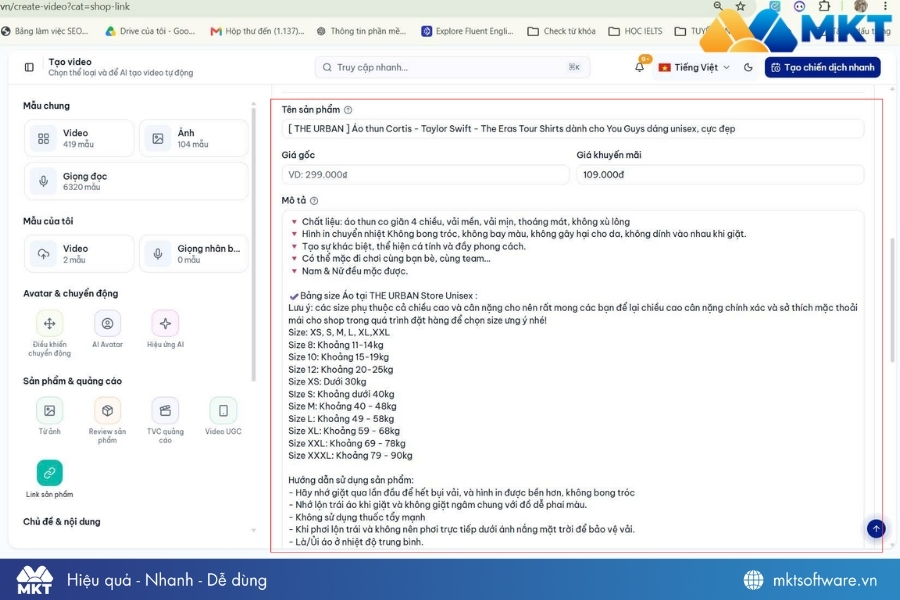The height and width of the screenshot is (600, 900).
Task: Open Bảng làm việc SEO bookmark
Action: 45,31
